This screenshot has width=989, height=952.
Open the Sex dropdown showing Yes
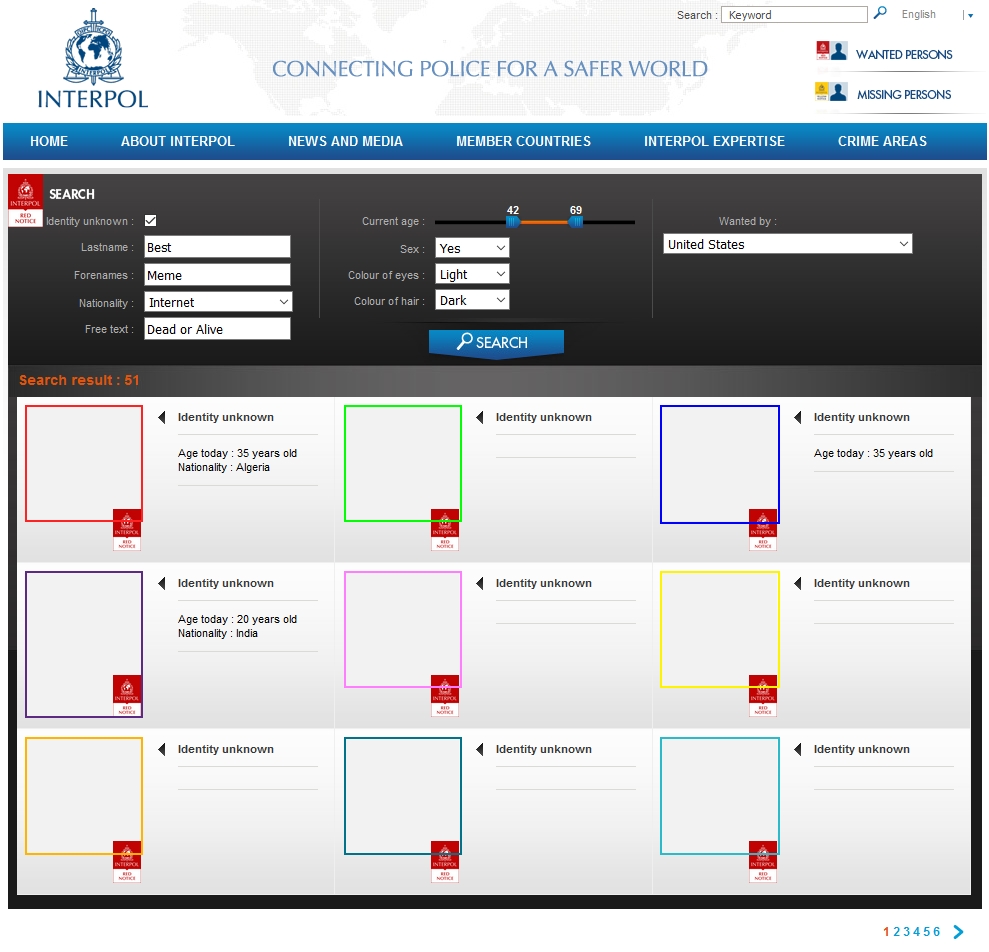click(472, 248)
